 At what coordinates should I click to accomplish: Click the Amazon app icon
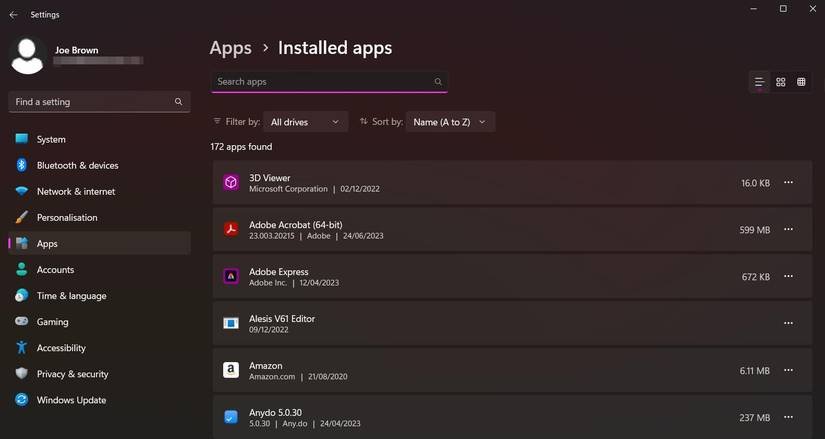230,370
